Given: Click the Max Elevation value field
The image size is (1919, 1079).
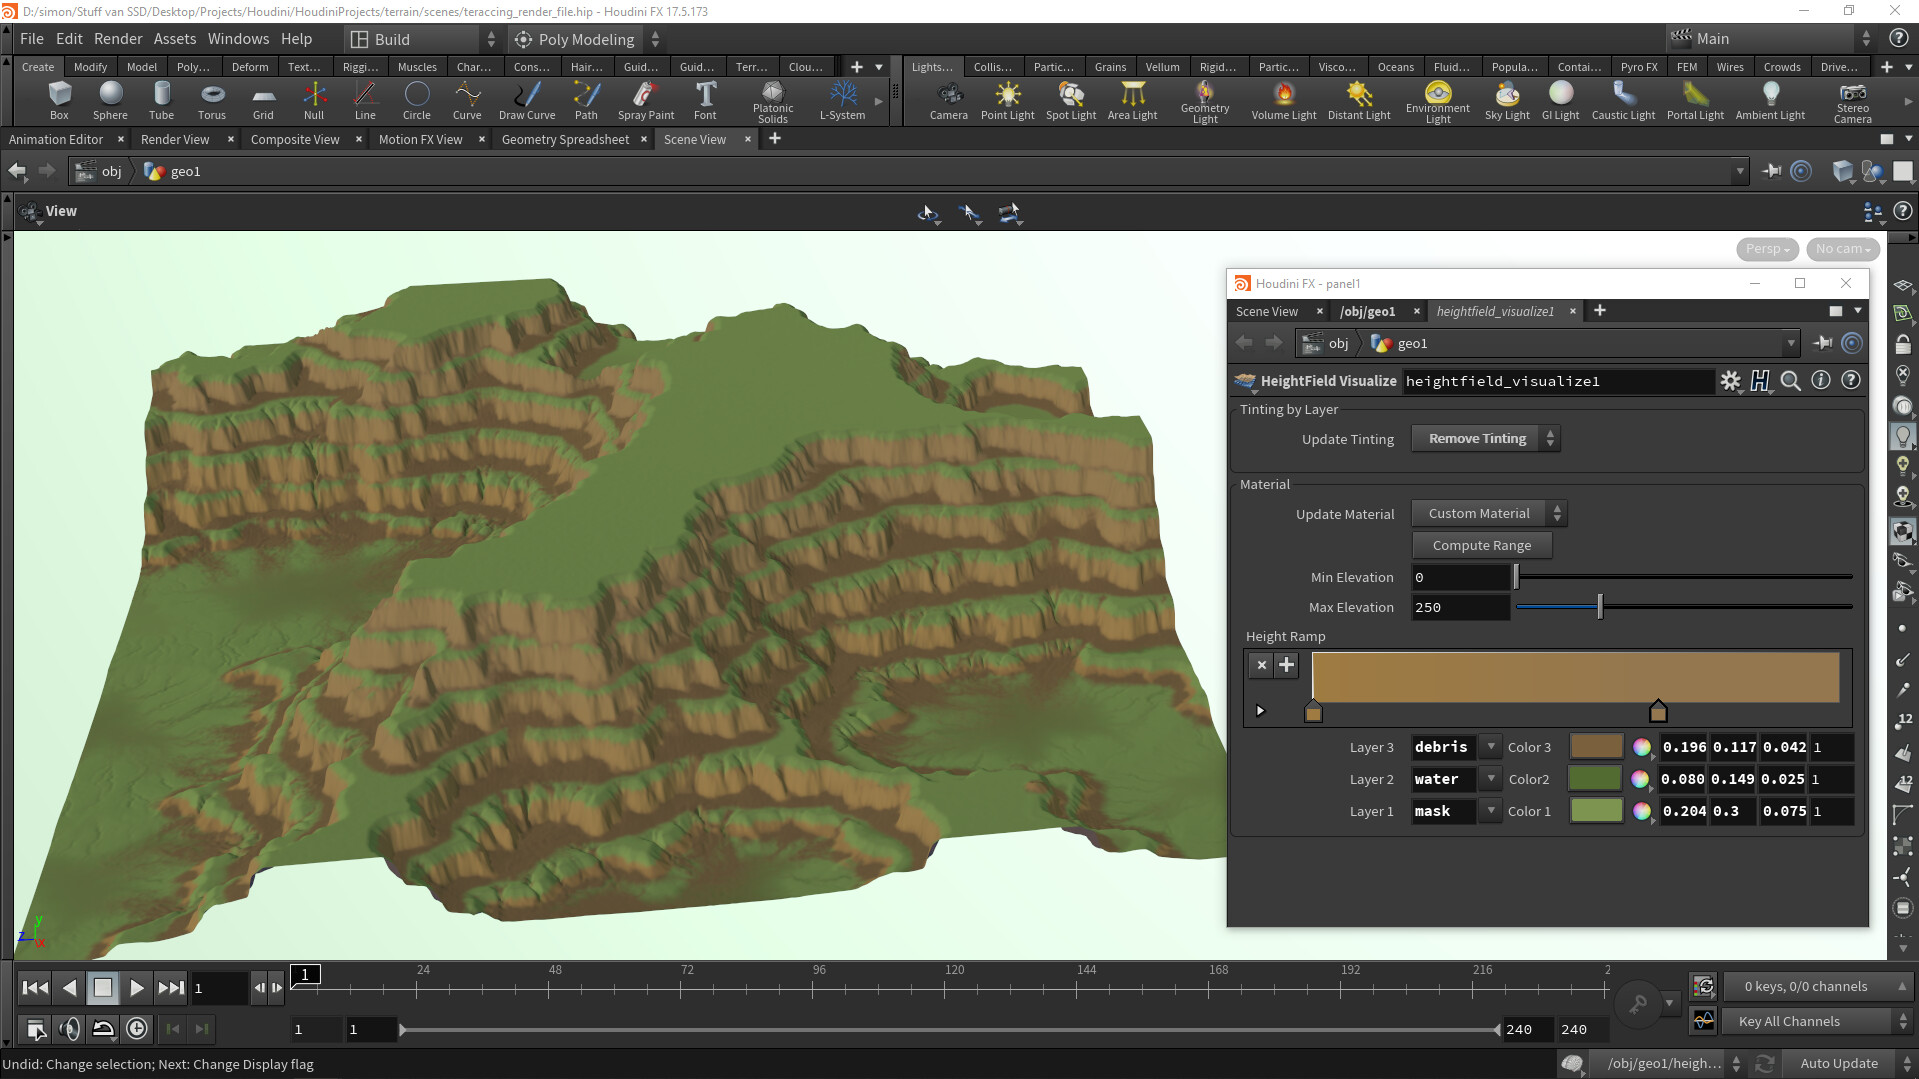Looking at the screenshot, I should point(1460,607).
